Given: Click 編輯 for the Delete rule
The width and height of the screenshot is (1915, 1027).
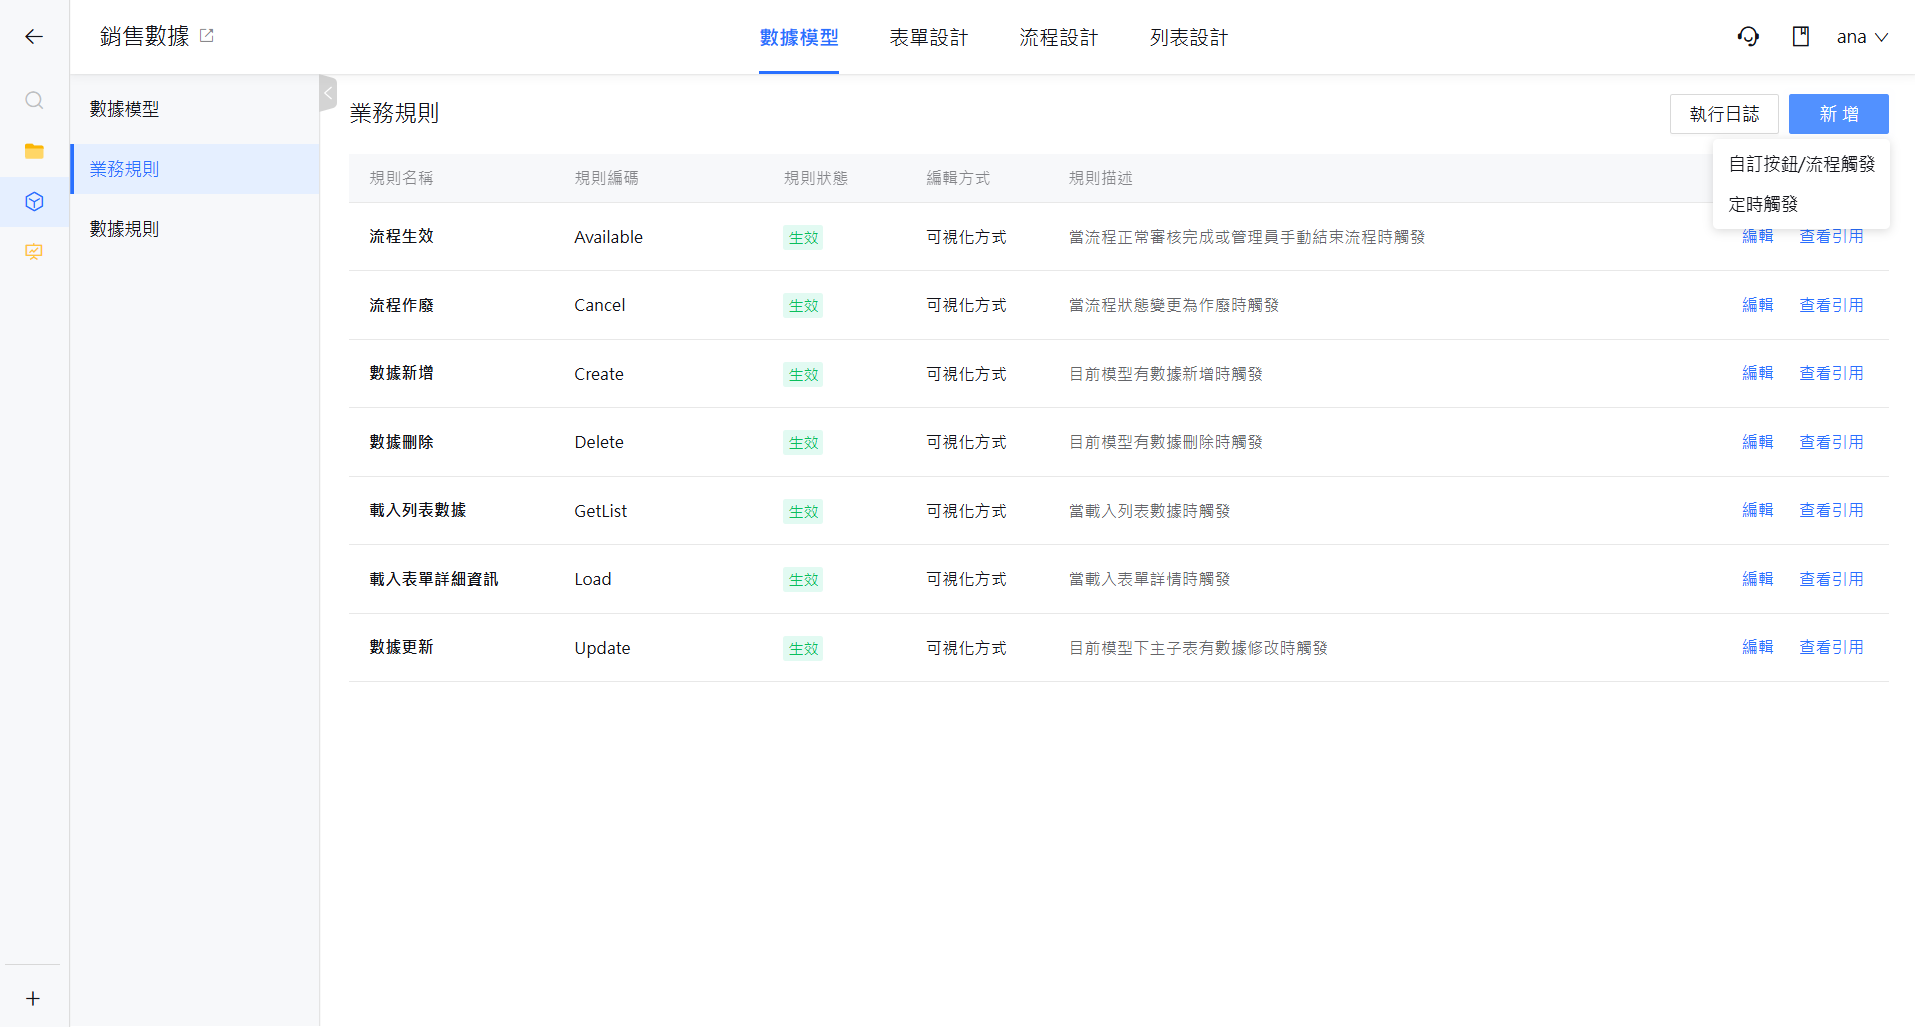Looking at the screenshot, I should pos(1758,442).
